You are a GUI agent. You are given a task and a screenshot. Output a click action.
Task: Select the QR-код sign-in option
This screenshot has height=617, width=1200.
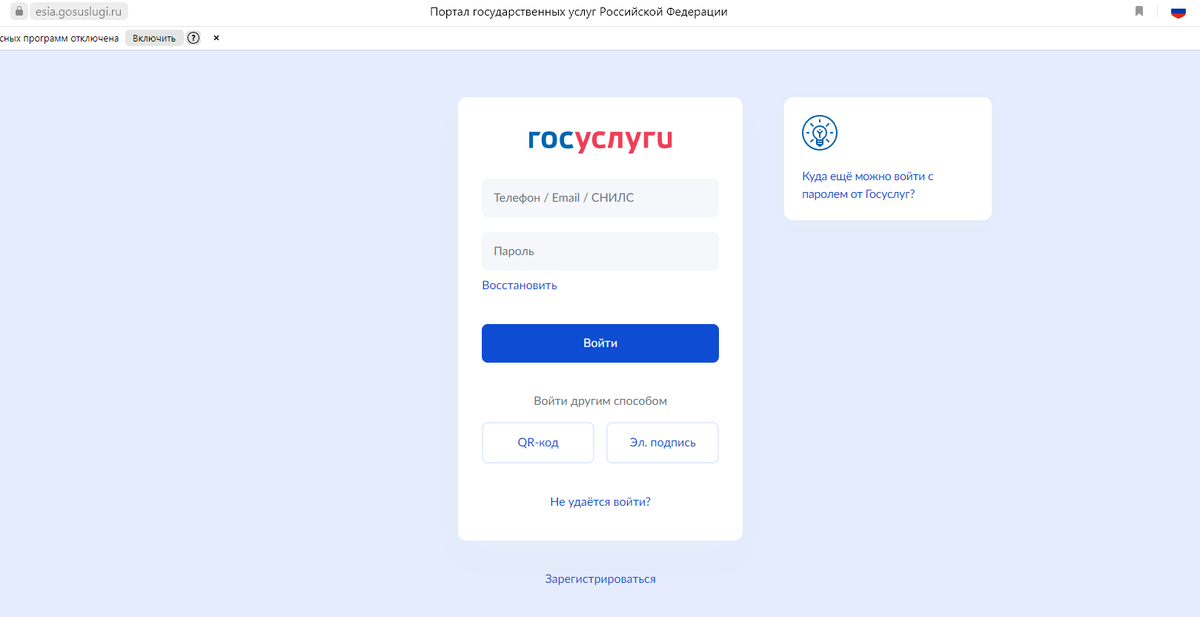(538, 442)
